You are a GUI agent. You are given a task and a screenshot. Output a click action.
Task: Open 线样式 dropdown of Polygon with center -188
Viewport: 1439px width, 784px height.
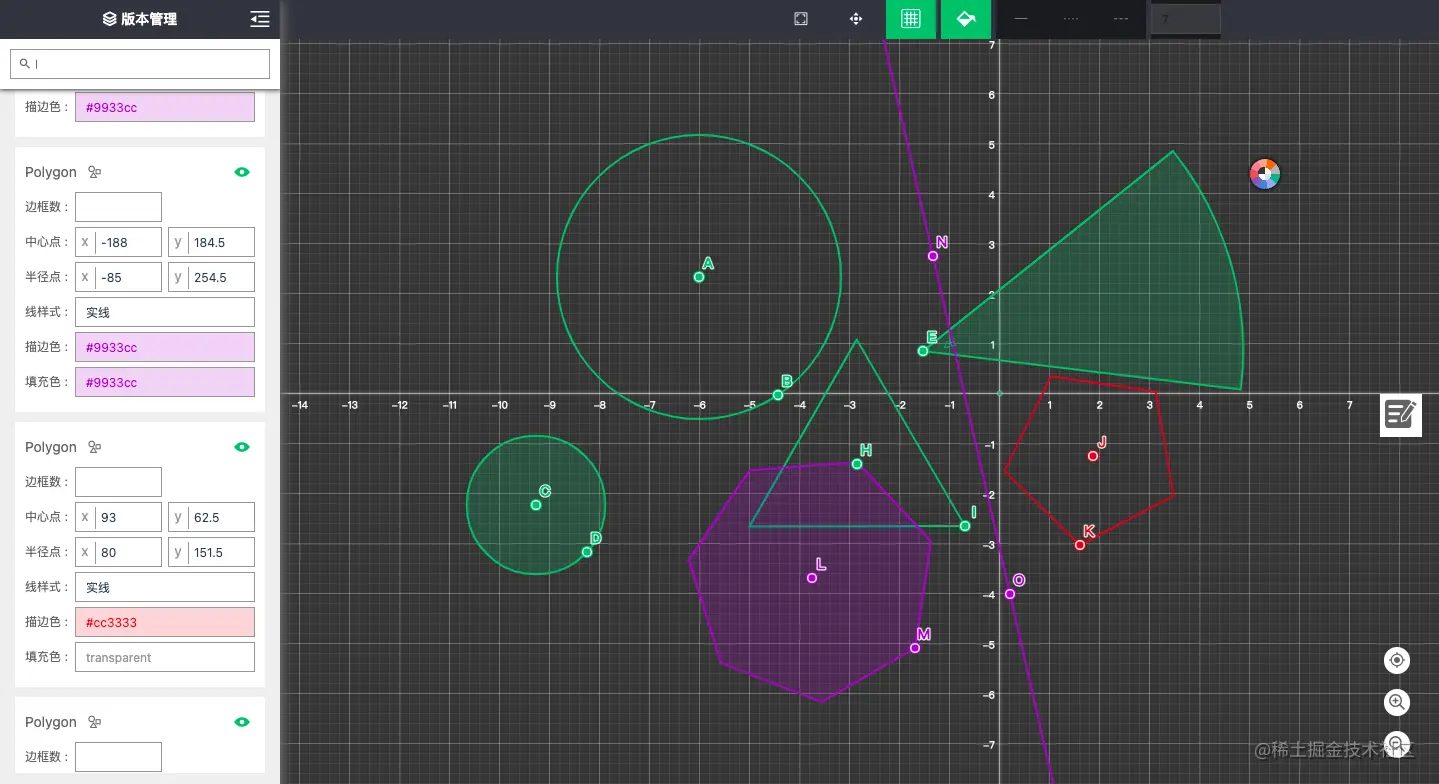165,312
